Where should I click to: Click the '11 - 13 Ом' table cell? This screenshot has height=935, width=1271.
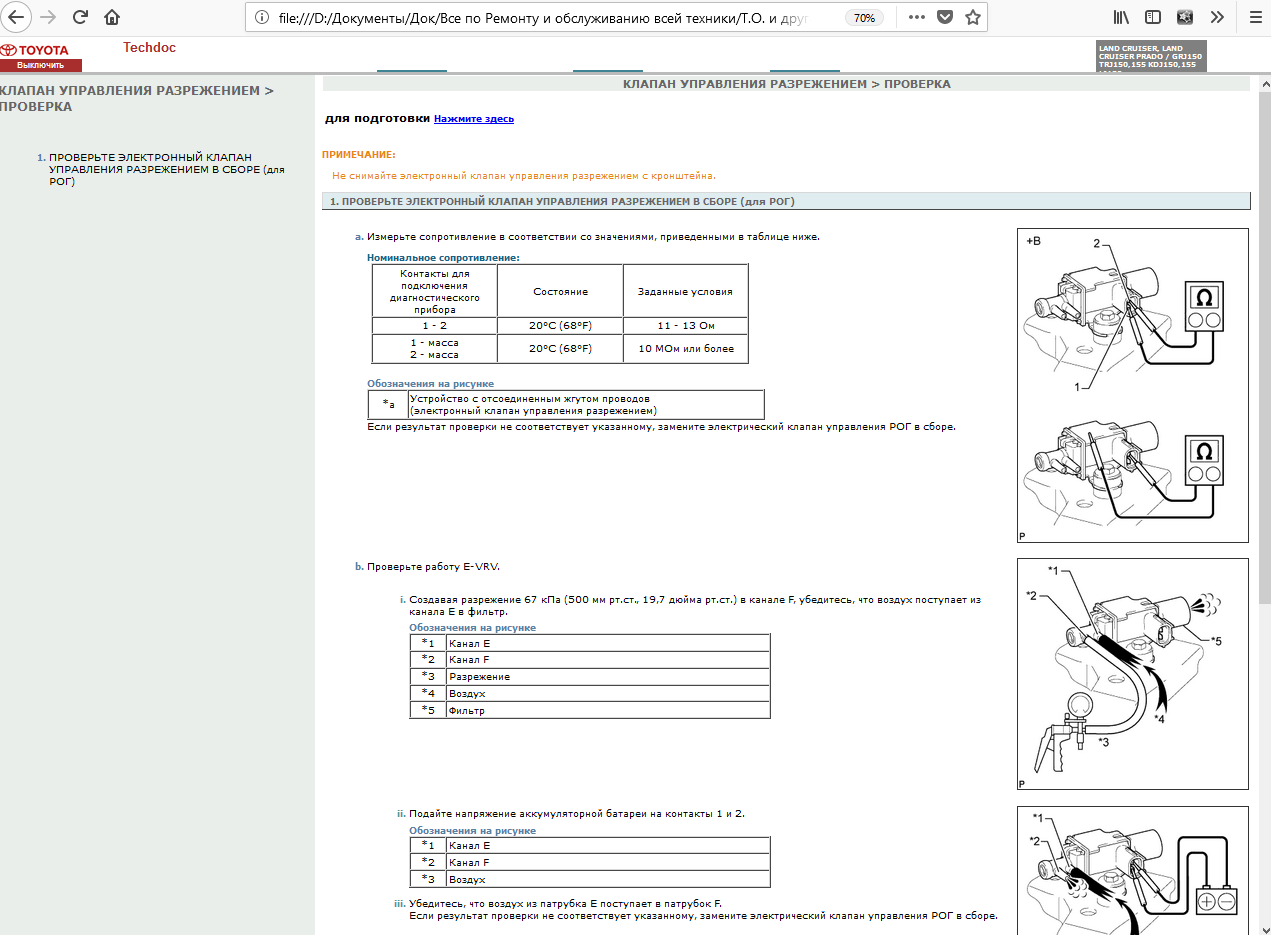[685, 326]
